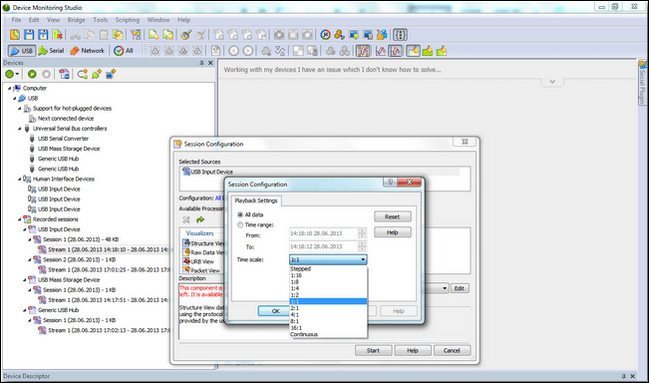
Task: Click the Packet View visualizer icon
Action: pyautogui.click(x=187, y=270)
